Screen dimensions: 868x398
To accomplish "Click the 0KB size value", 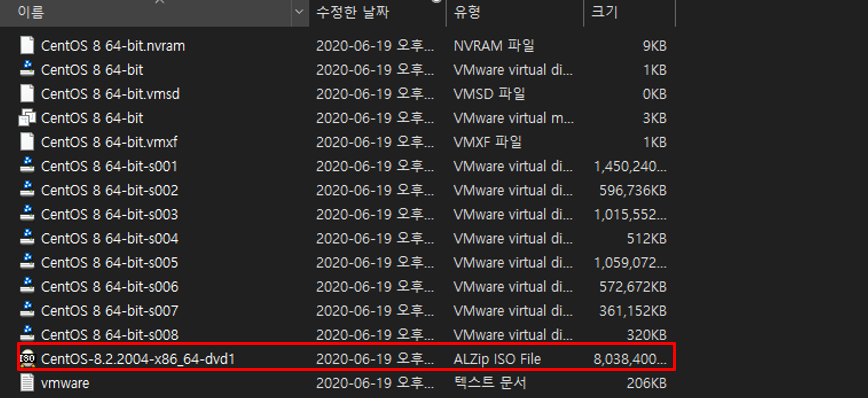I will point(654,94).
